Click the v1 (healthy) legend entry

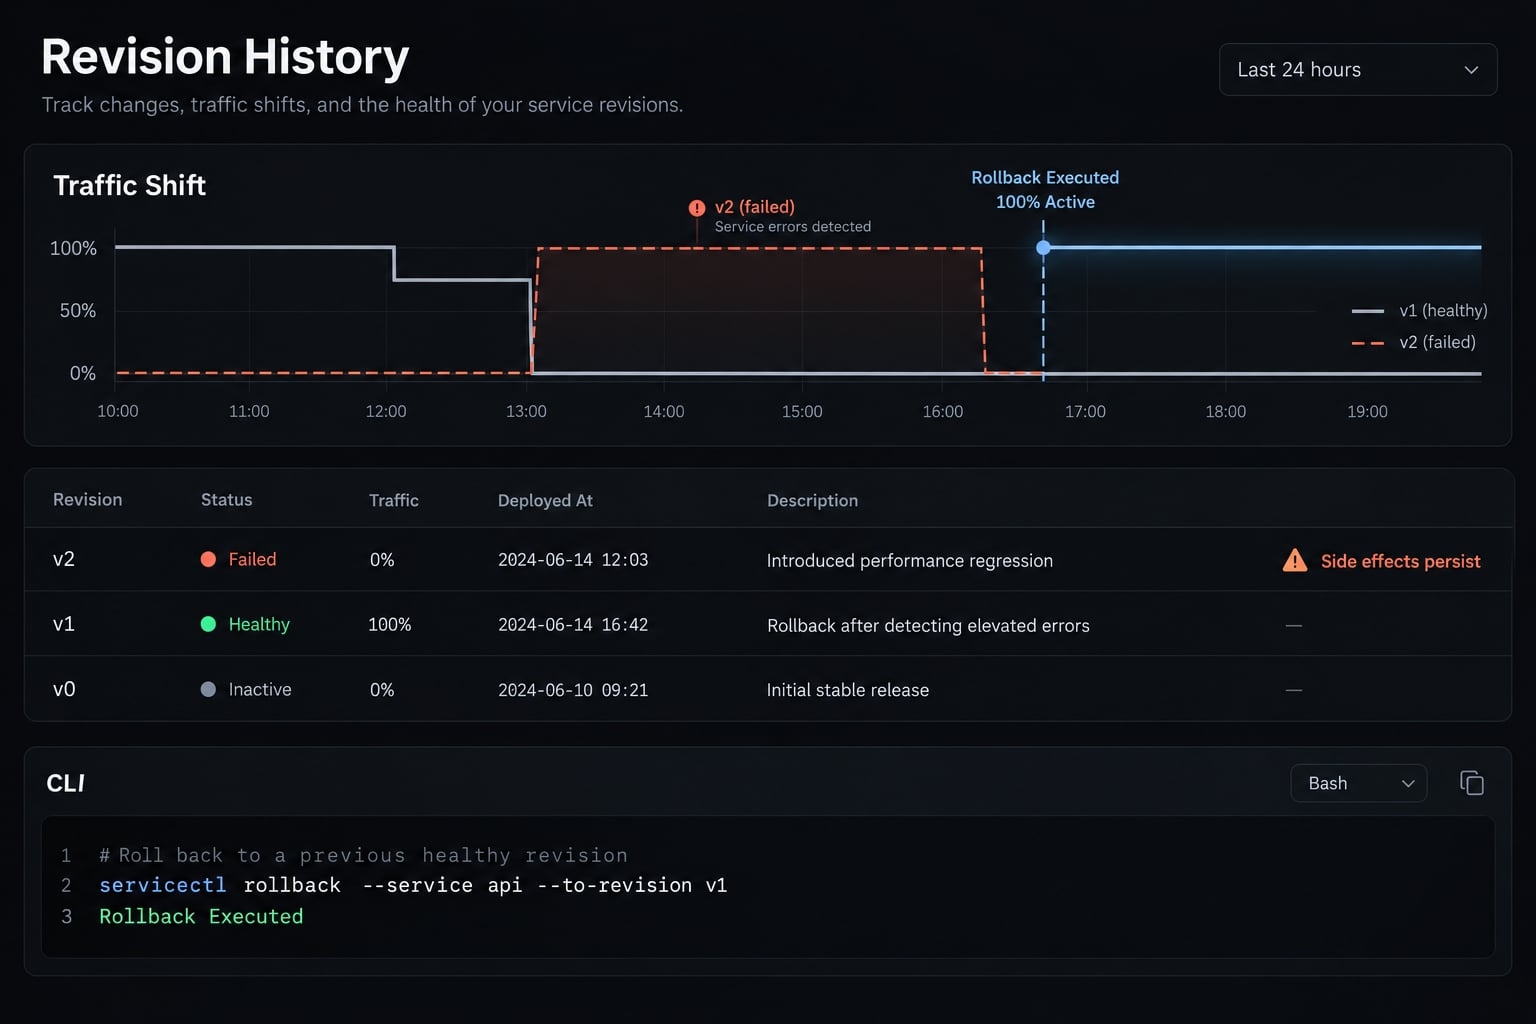pyautogui.click(x=1420, y=310)
